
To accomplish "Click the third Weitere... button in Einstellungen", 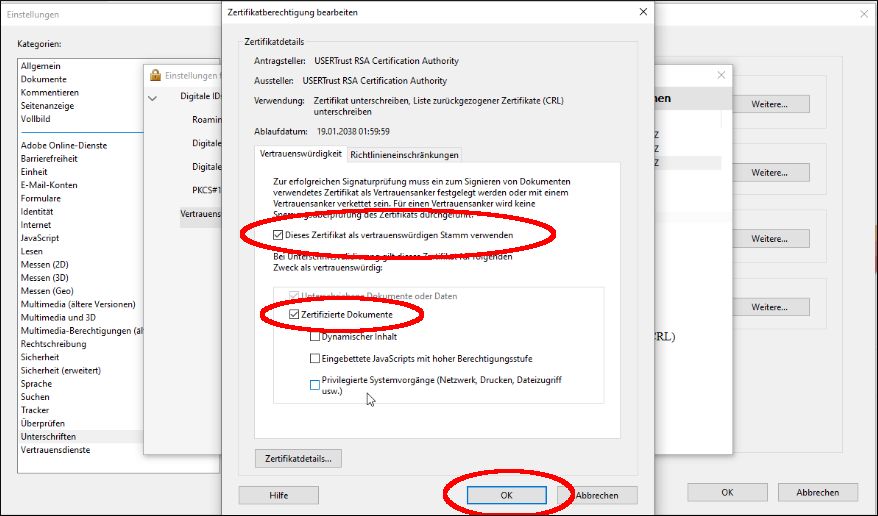I will [x=770, y=238].
